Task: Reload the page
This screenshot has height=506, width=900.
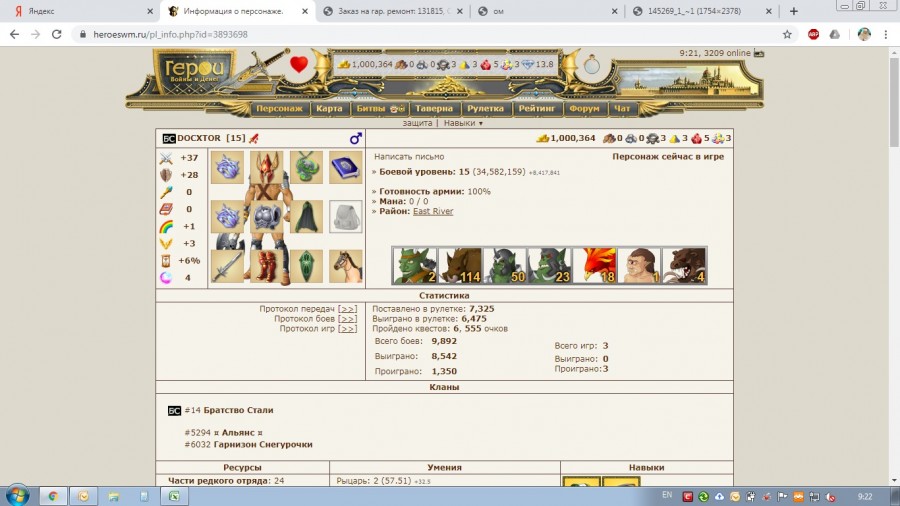Action: [x=56, y=34]
